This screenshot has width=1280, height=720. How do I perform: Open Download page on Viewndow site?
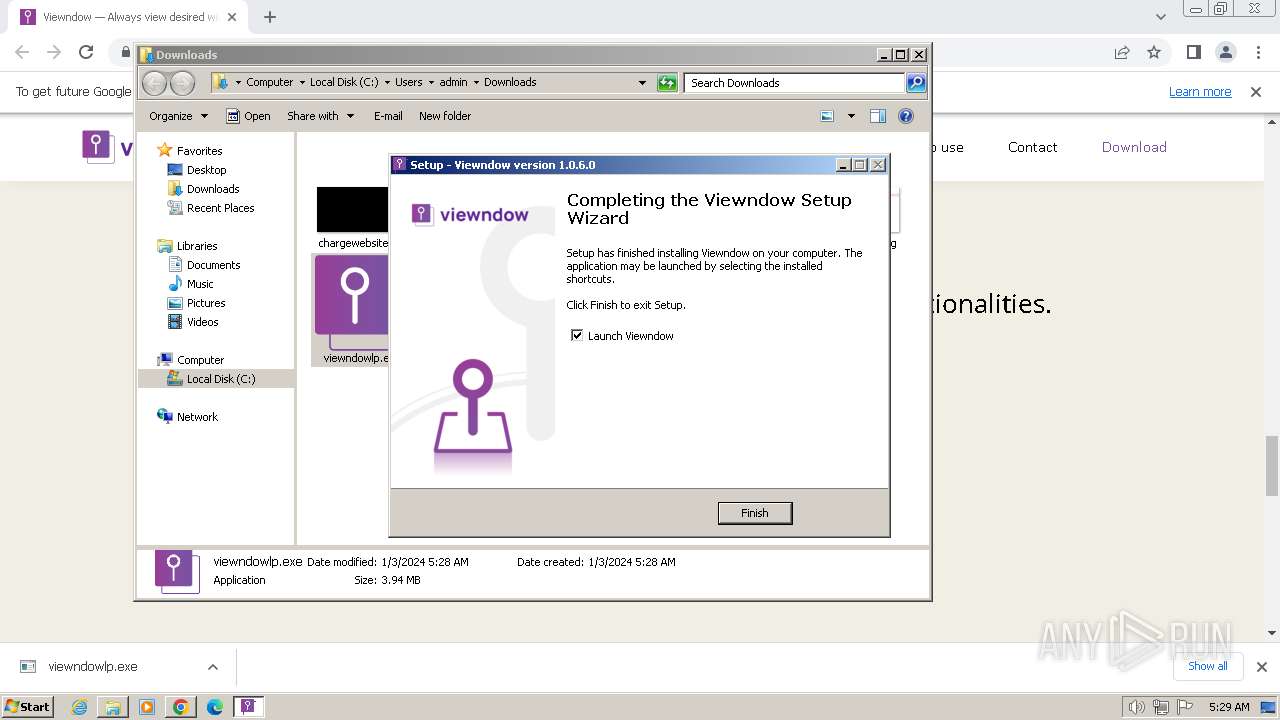(1134, 147)
